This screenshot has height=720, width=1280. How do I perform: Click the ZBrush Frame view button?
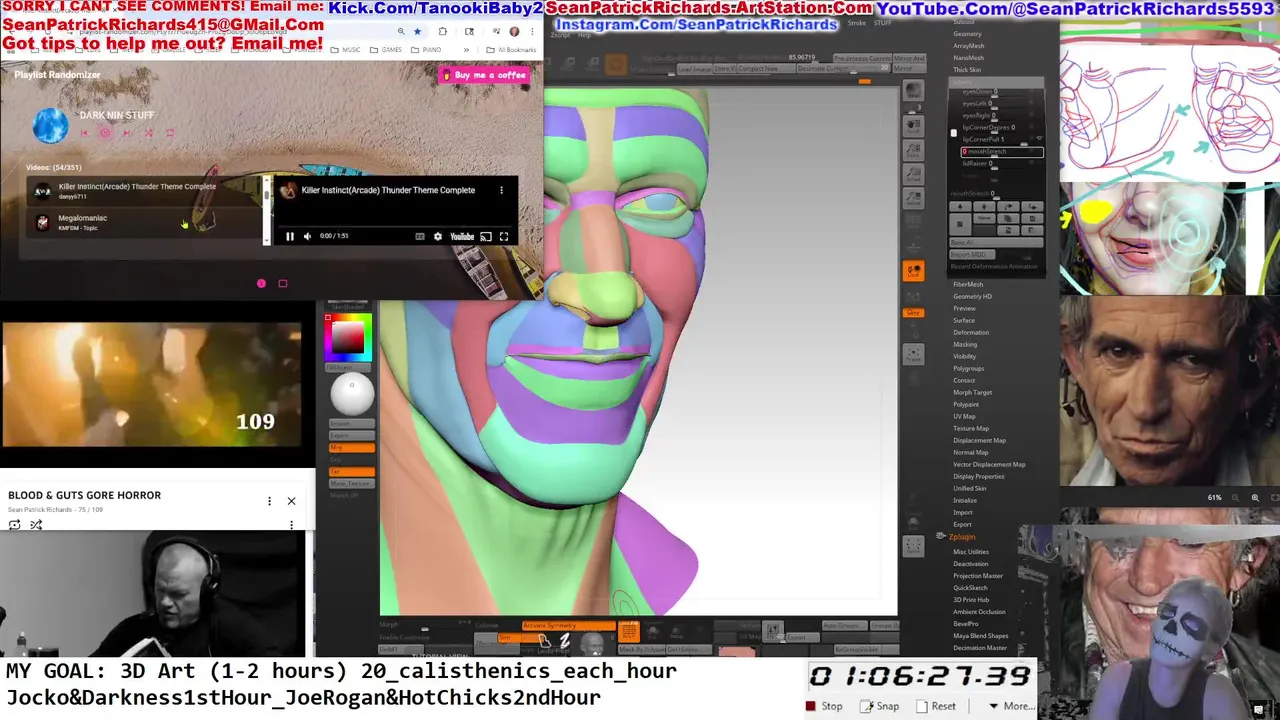pyautogui.click(x=913, y=355)
